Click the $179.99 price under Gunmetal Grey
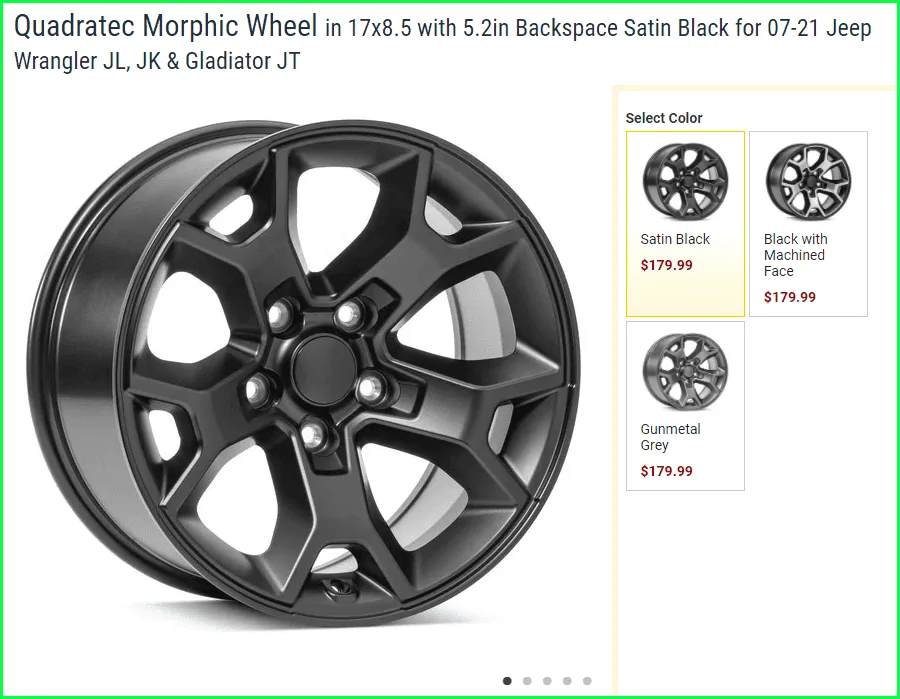The image size is (900, 699). click(666, 471)
